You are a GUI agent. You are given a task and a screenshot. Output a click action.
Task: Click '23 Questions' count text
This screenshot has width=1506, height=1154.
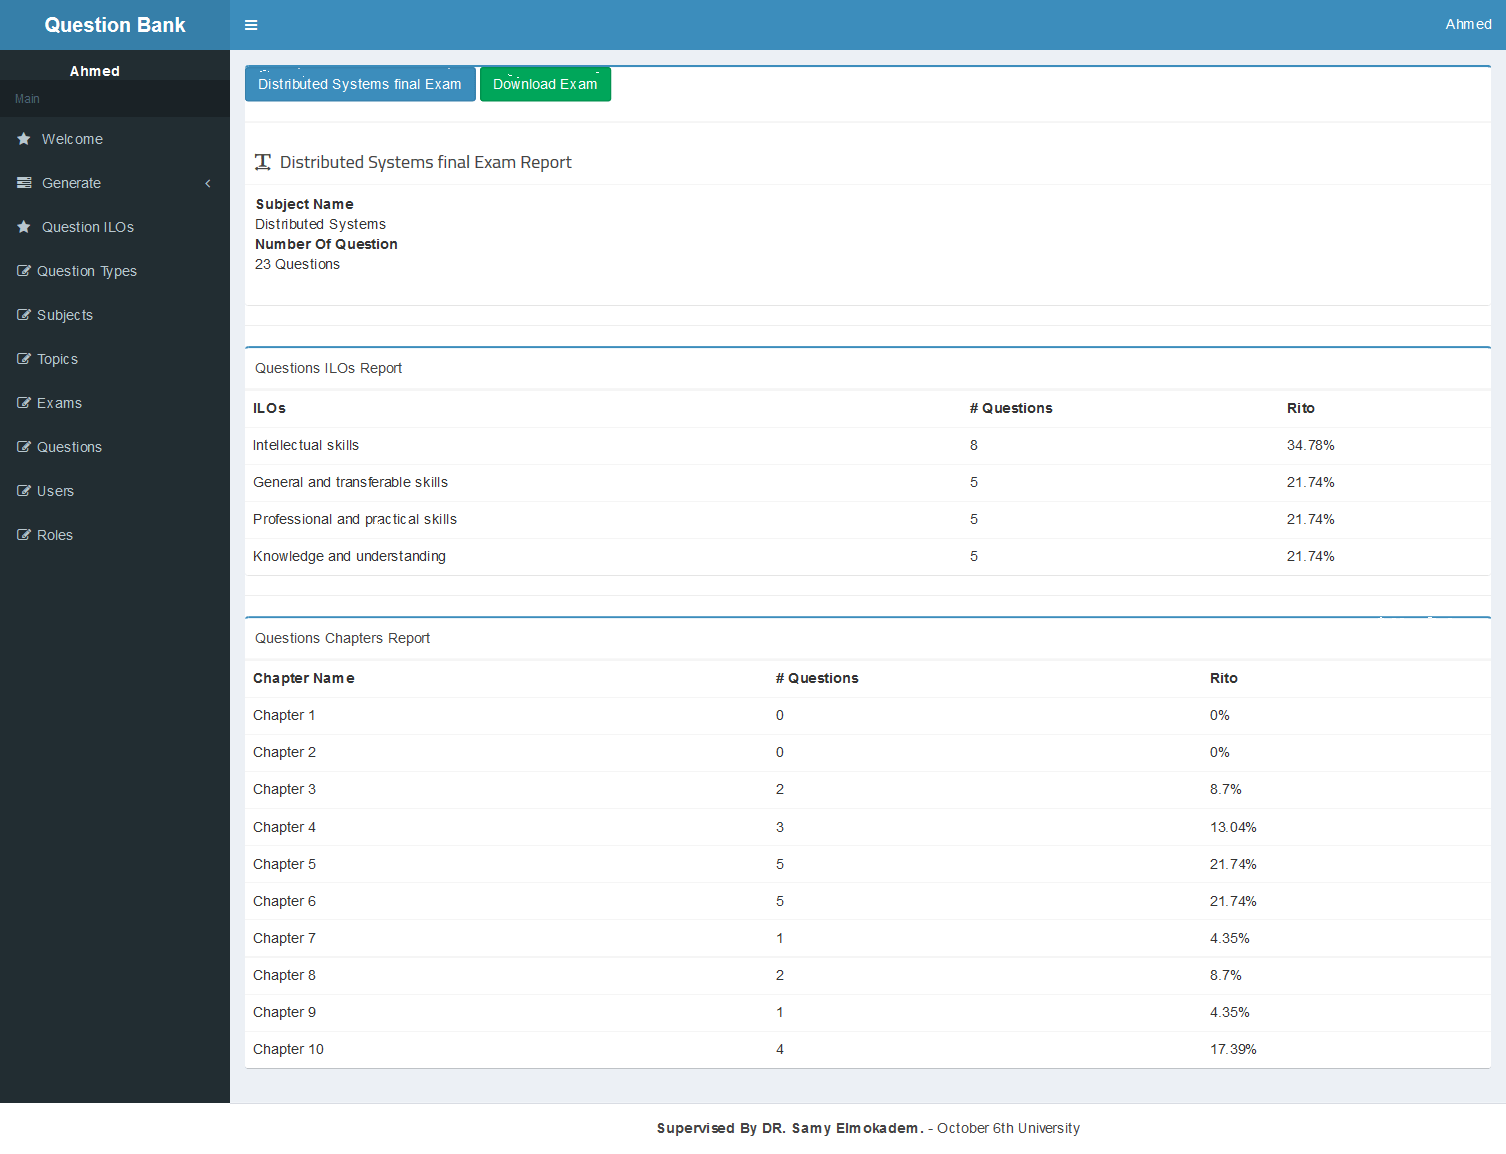click(297, 264)
